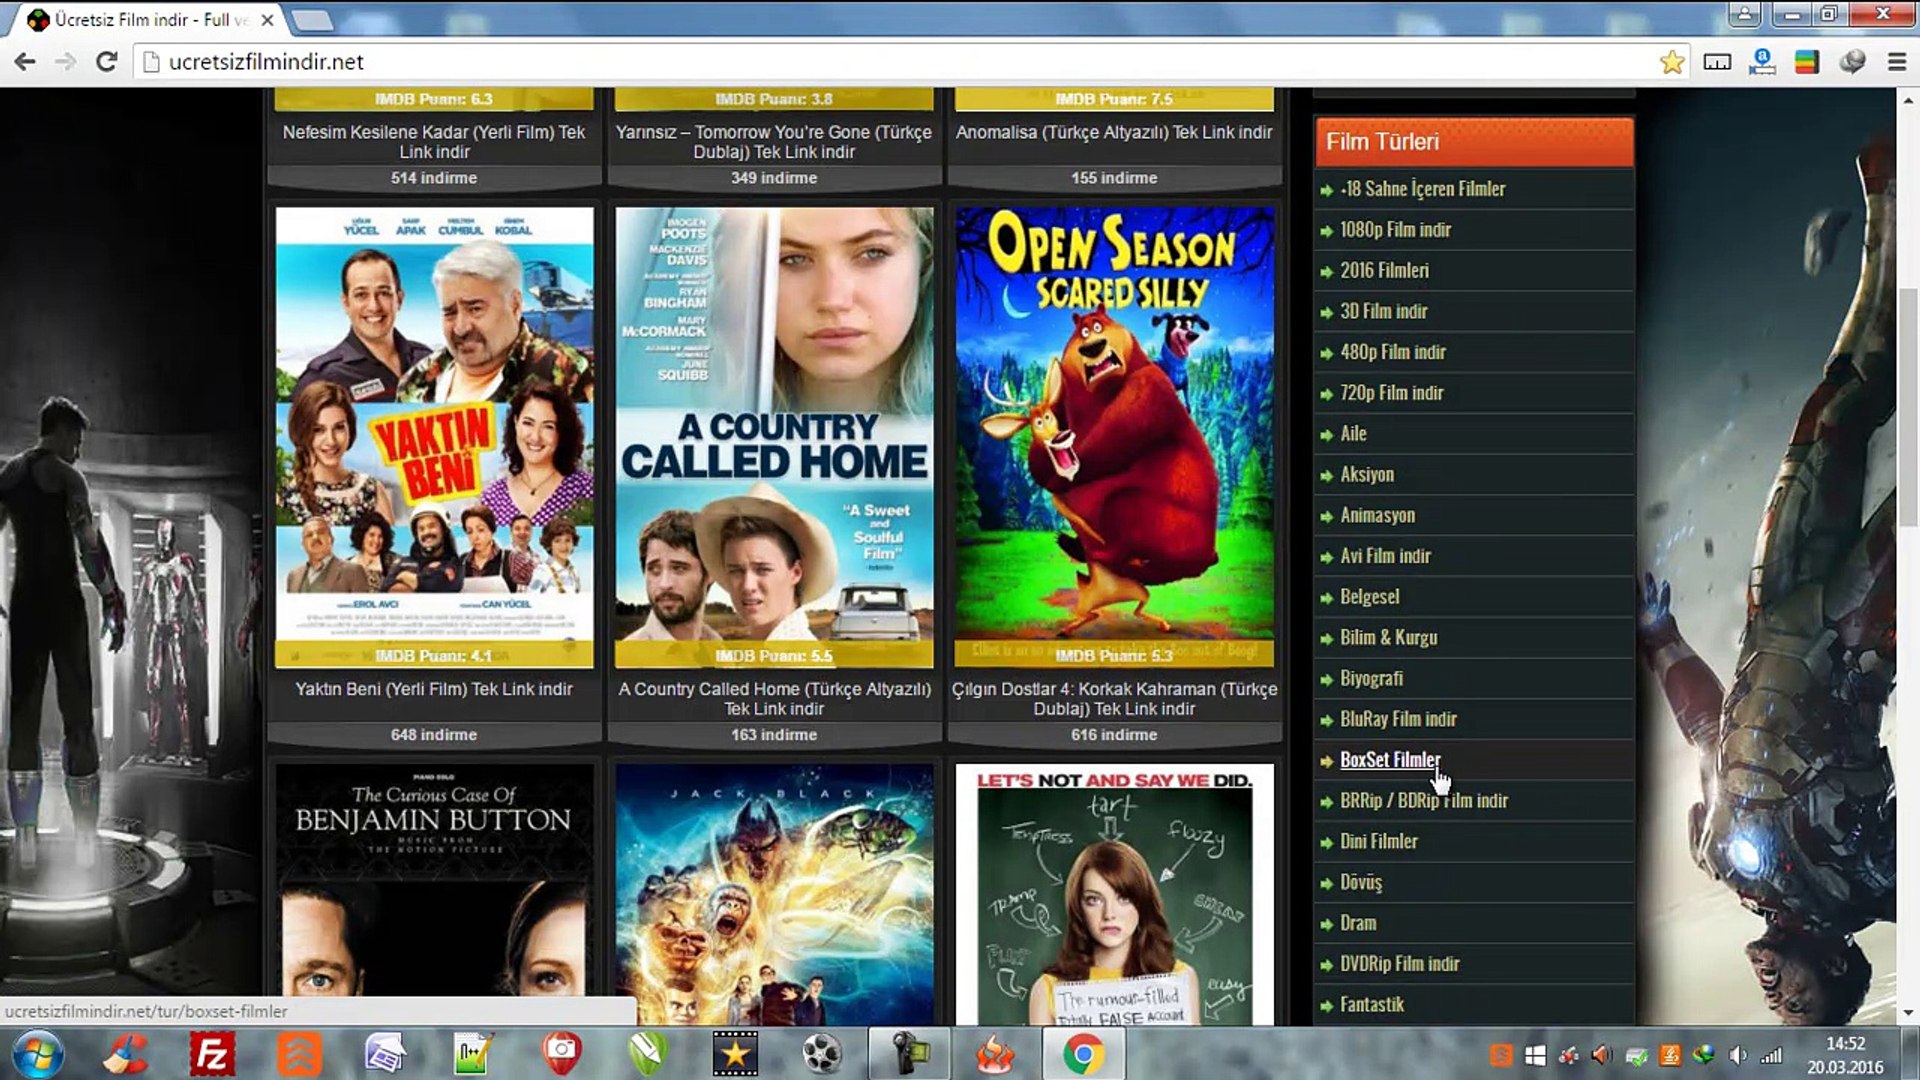Open the BRRip / BDRip Film indir category
The image size is (1920, 1080).
(1424, 801)
